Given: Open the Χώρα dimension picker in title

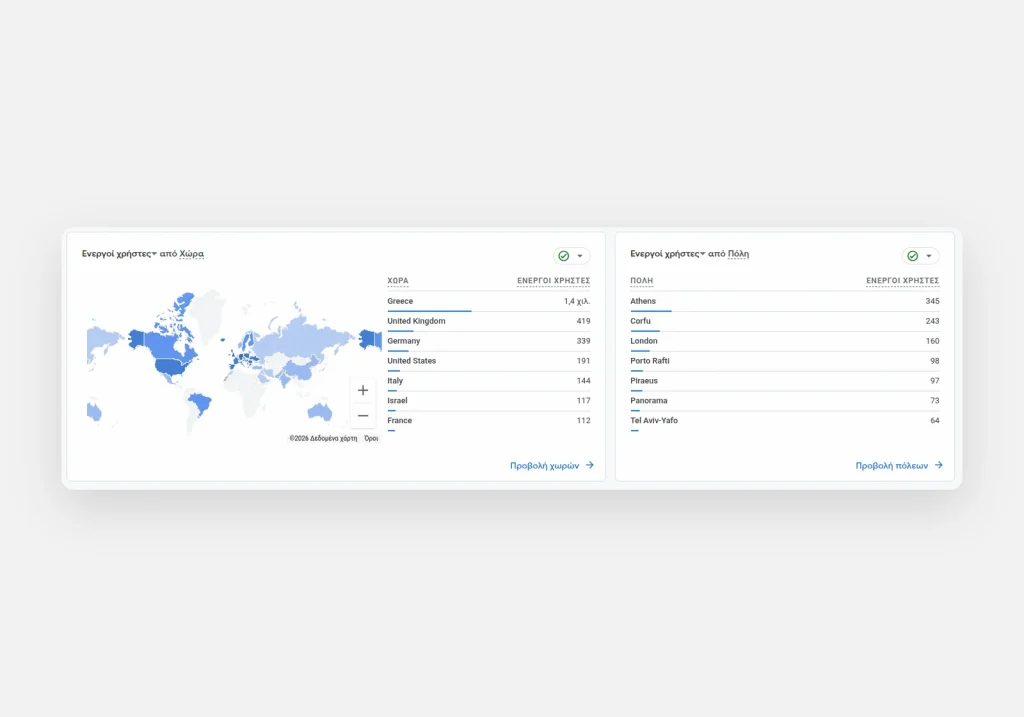Looking at the screenshot, I should coord(191,253).
